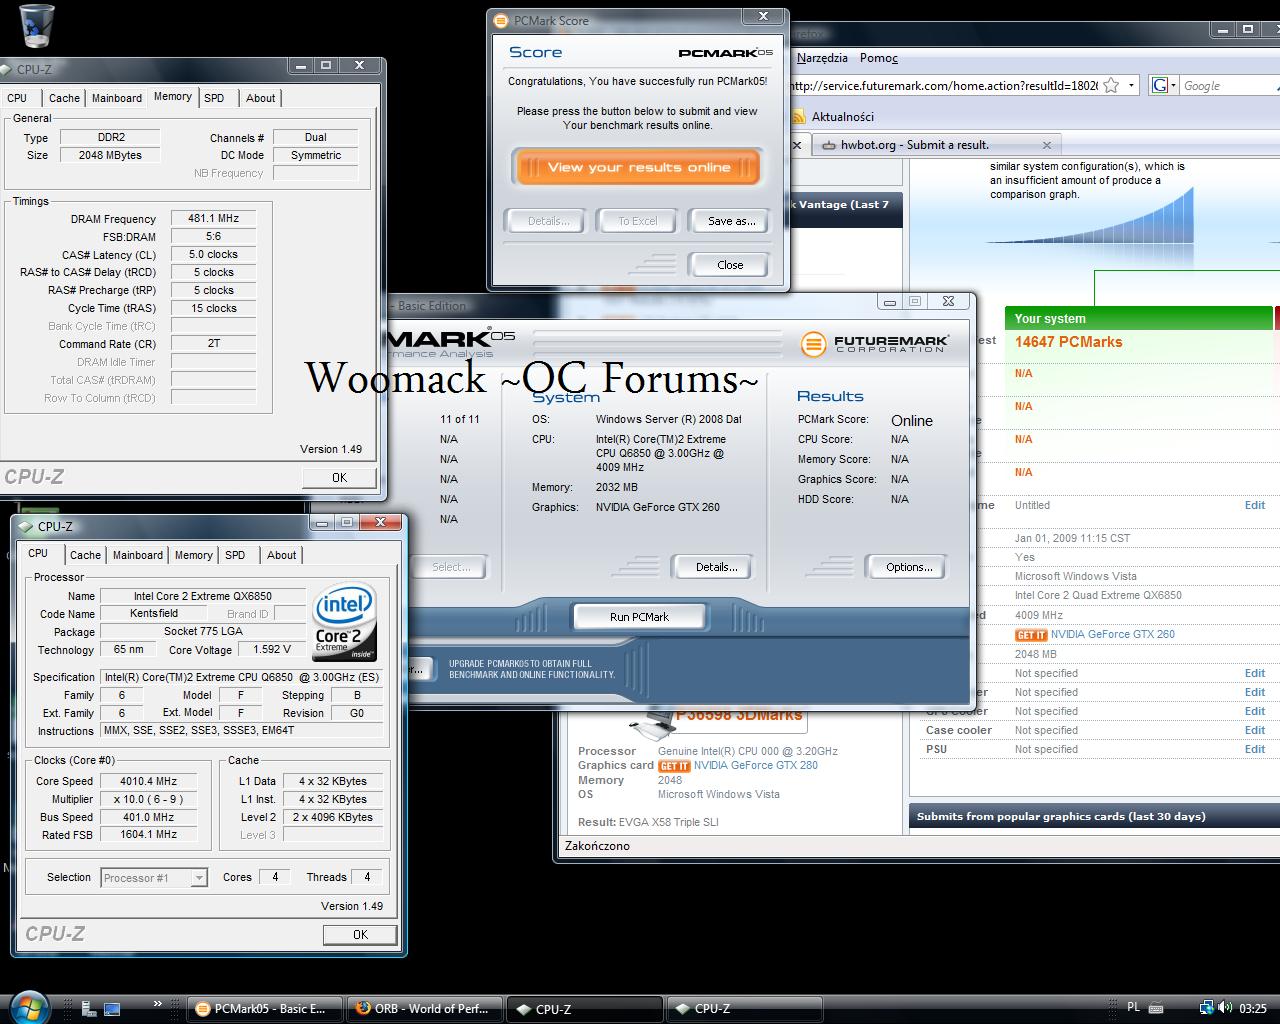Switch to PCMark05 - Basic Edition taskbar button
The image size is (1280, 1024).
tap(264, 1008)
